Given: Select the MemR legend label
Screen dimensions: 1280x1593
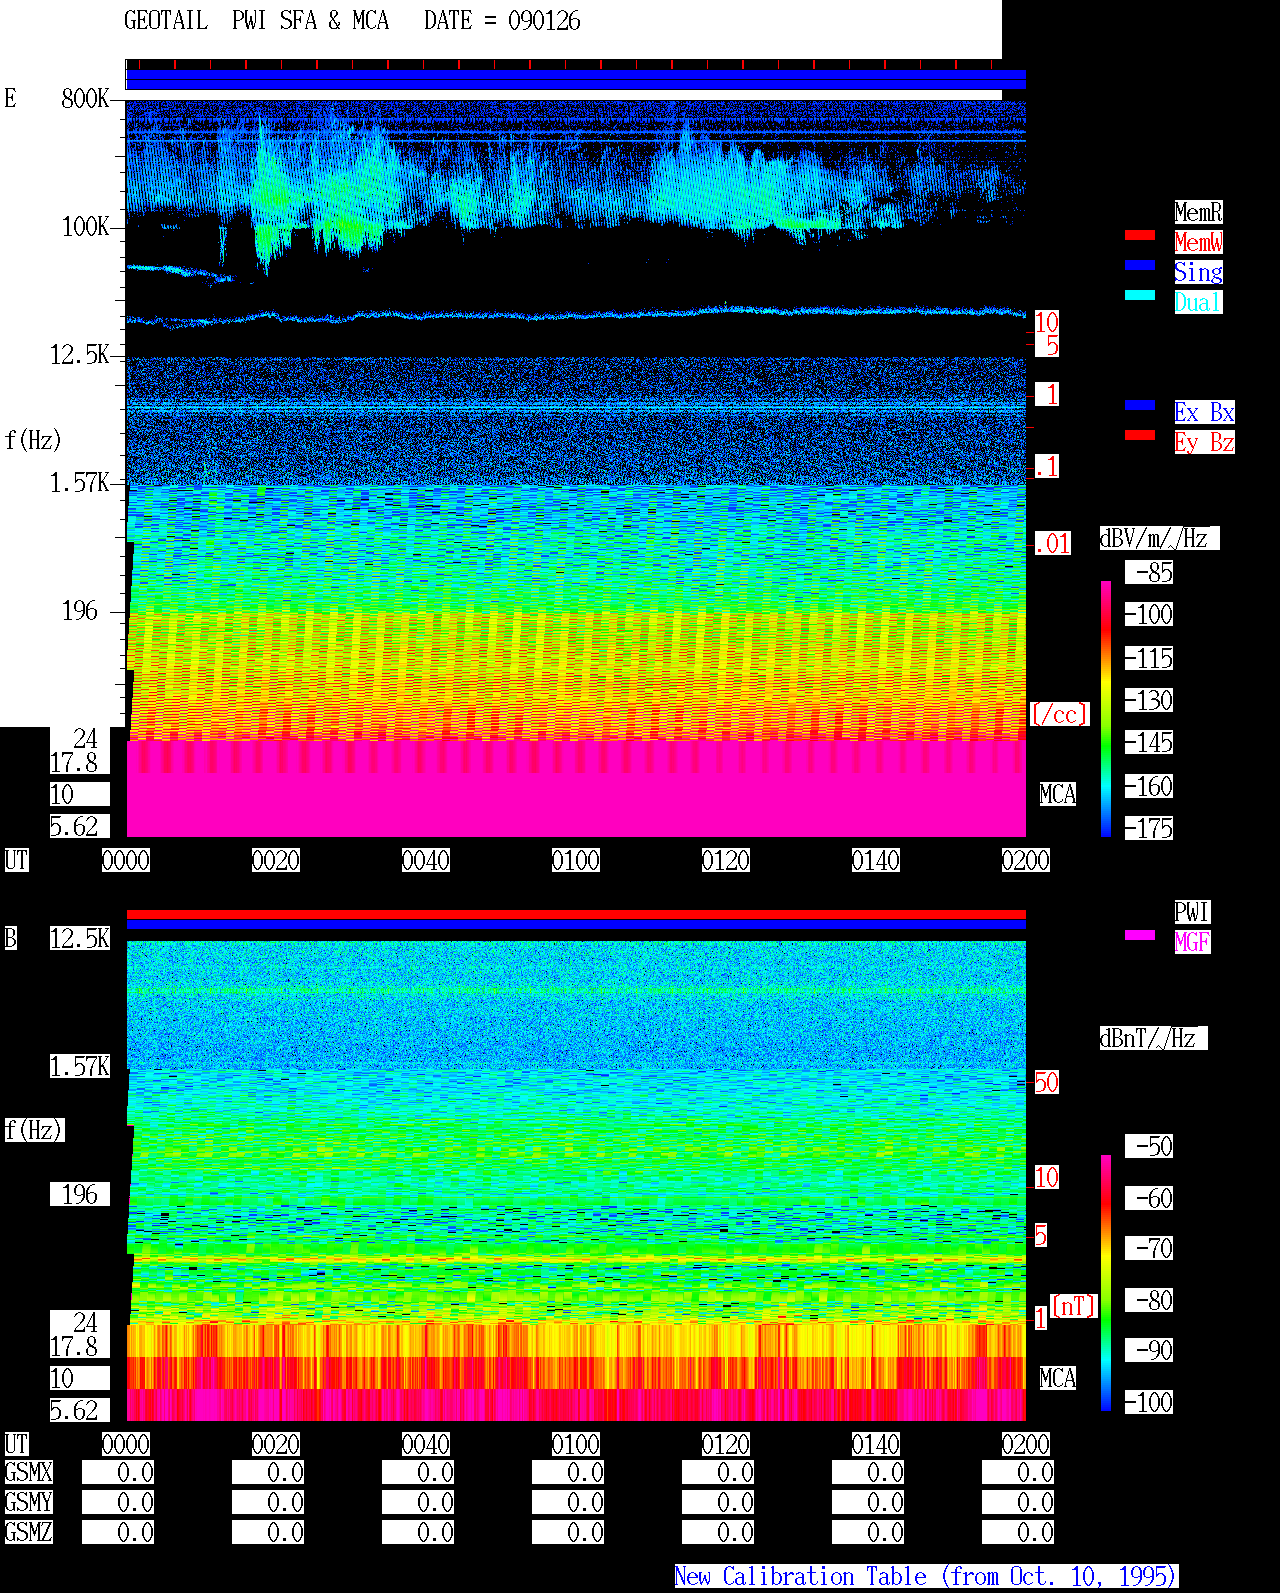Looking at the screenshot, I should (x=1198, y=212).
